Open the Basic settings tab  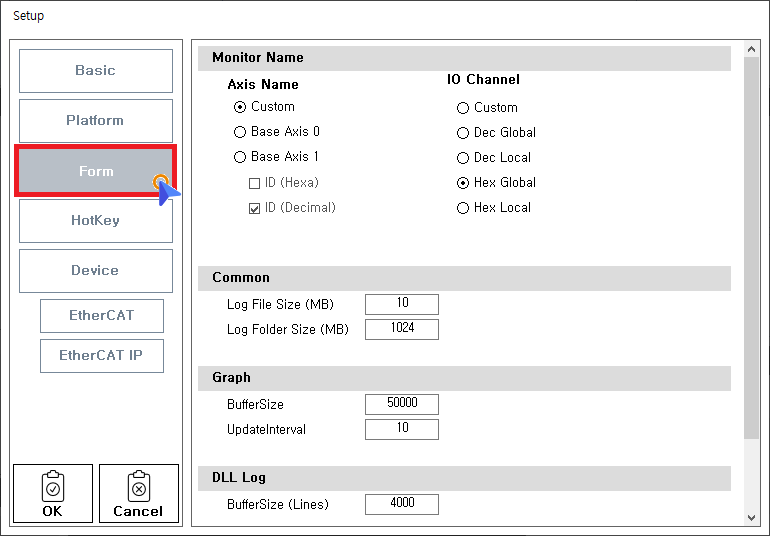pos(96,71)
